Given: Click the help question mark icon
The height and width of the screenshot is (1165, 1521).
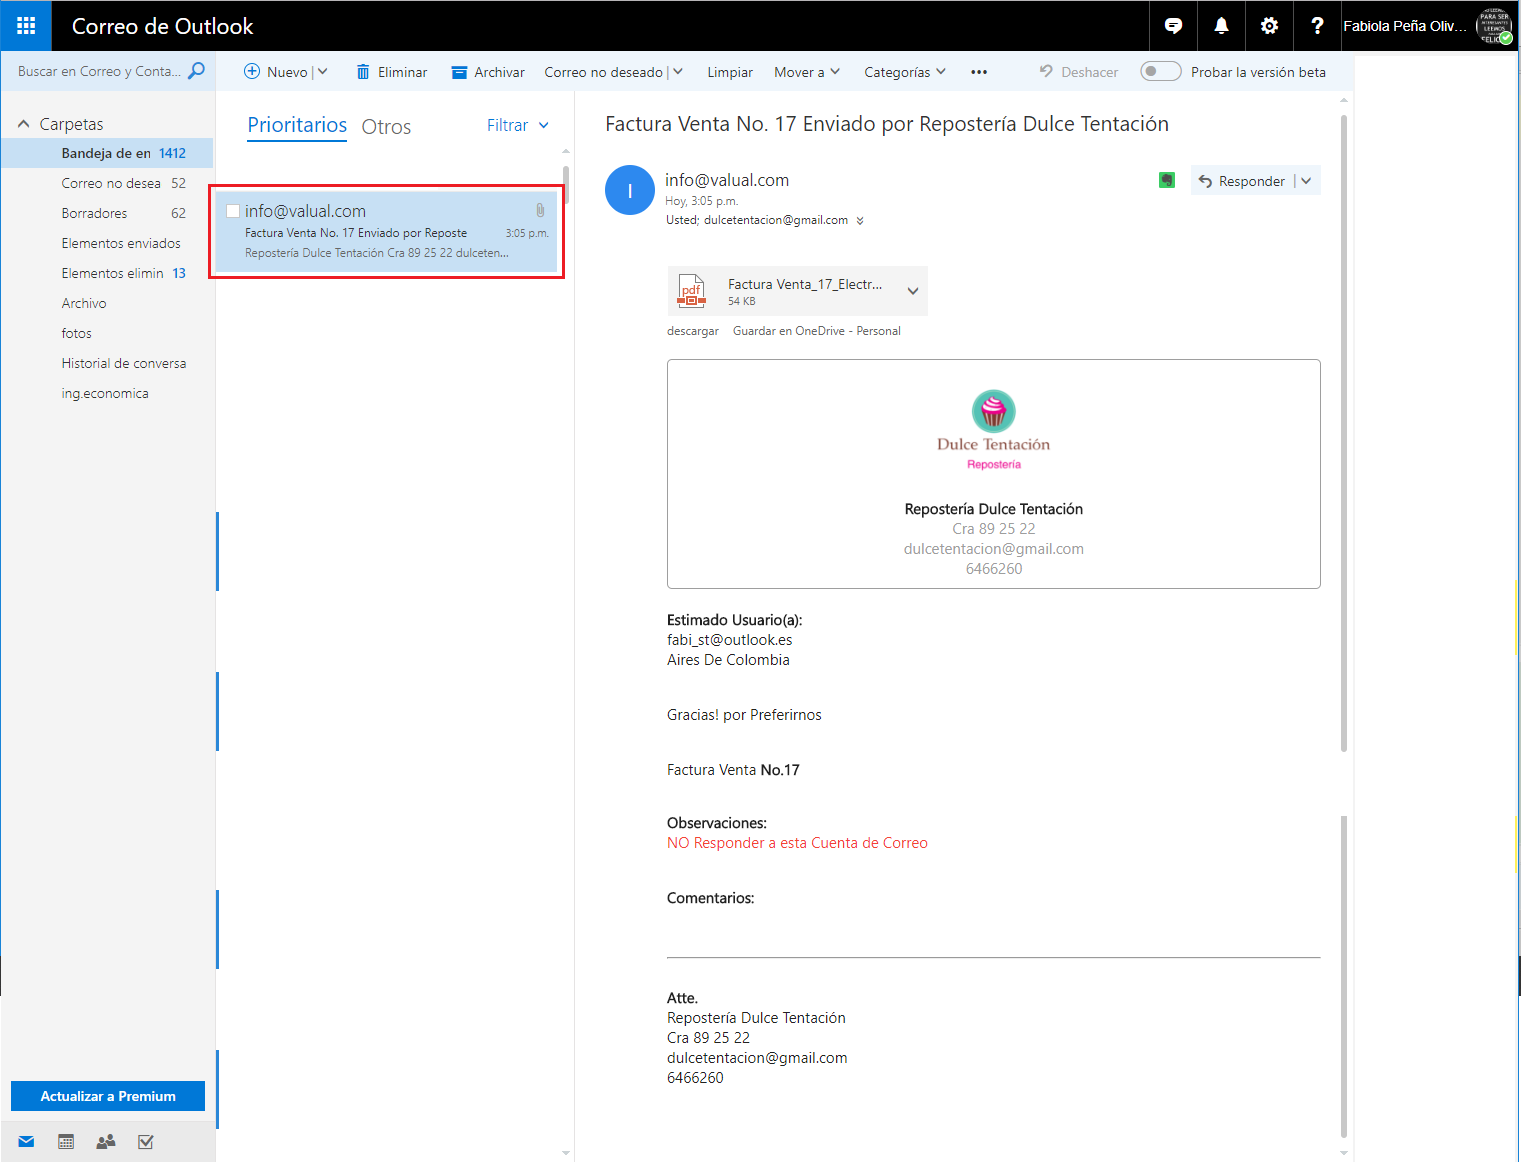Looking at the screenshot, I should point(1317,26).
